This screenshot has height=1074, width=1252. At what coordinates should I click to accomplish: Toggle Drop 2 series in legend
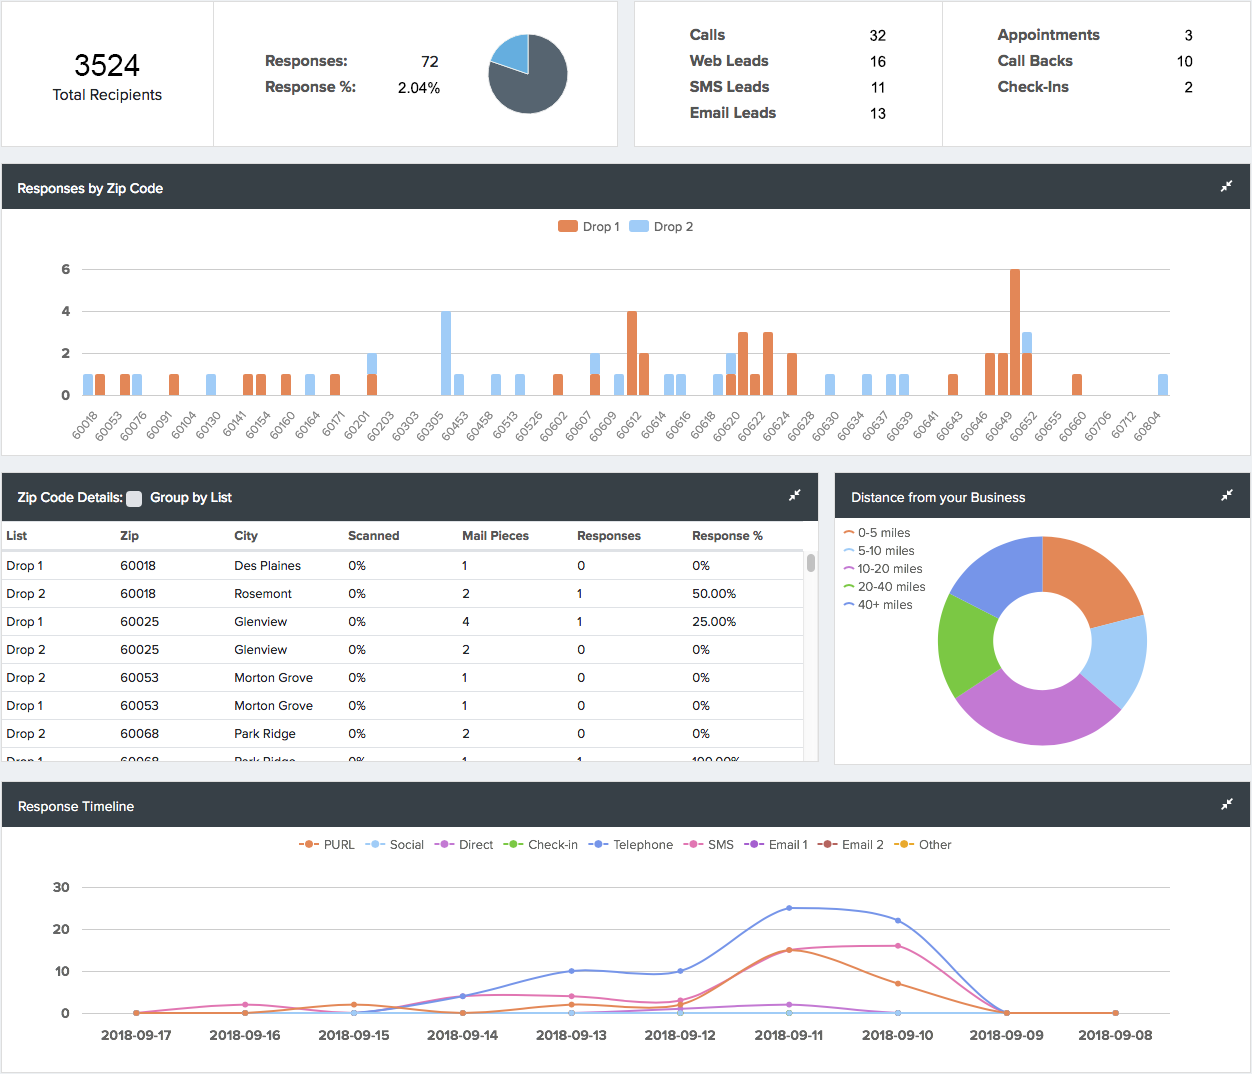661,227
